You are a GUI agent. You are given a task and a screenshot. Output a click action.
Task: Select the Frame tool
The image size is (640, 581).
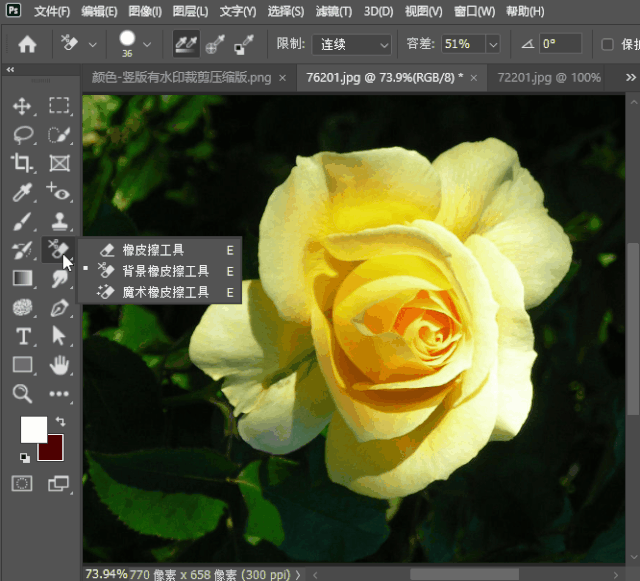tap(59, 163)
